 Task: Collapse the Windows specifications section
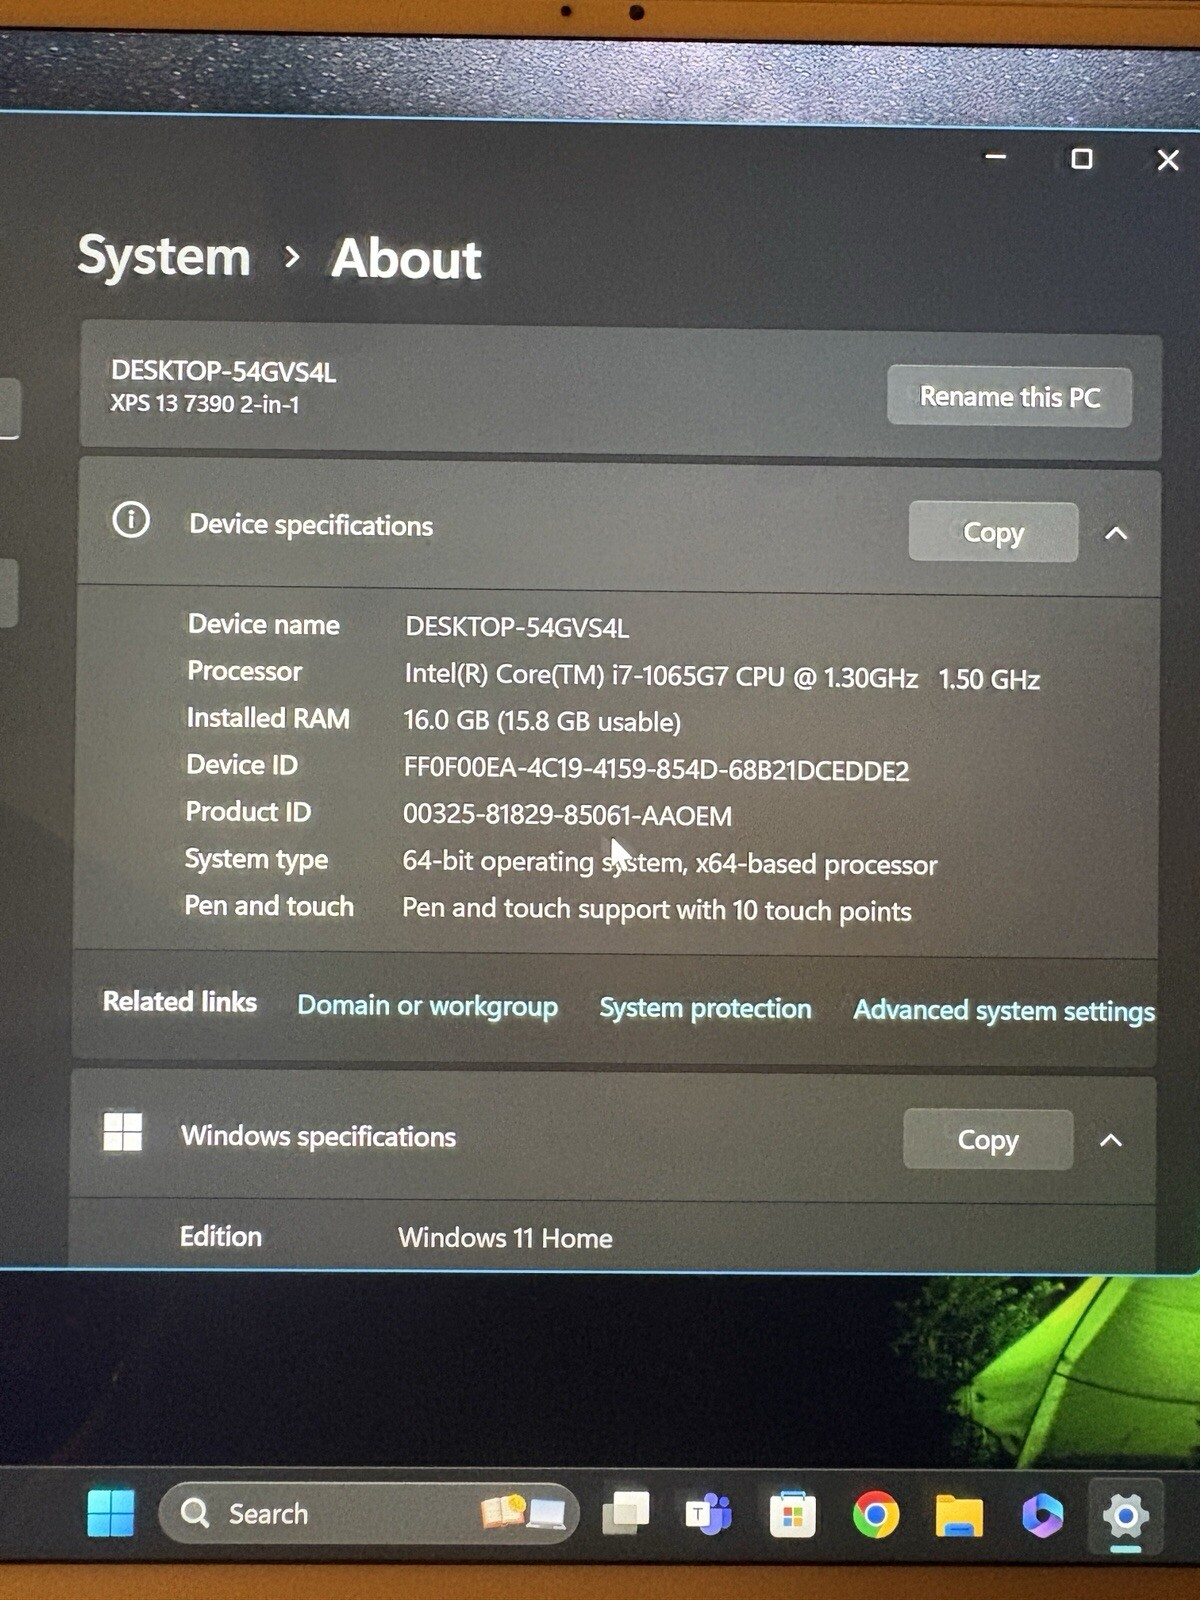(x=1111, y=1140)
